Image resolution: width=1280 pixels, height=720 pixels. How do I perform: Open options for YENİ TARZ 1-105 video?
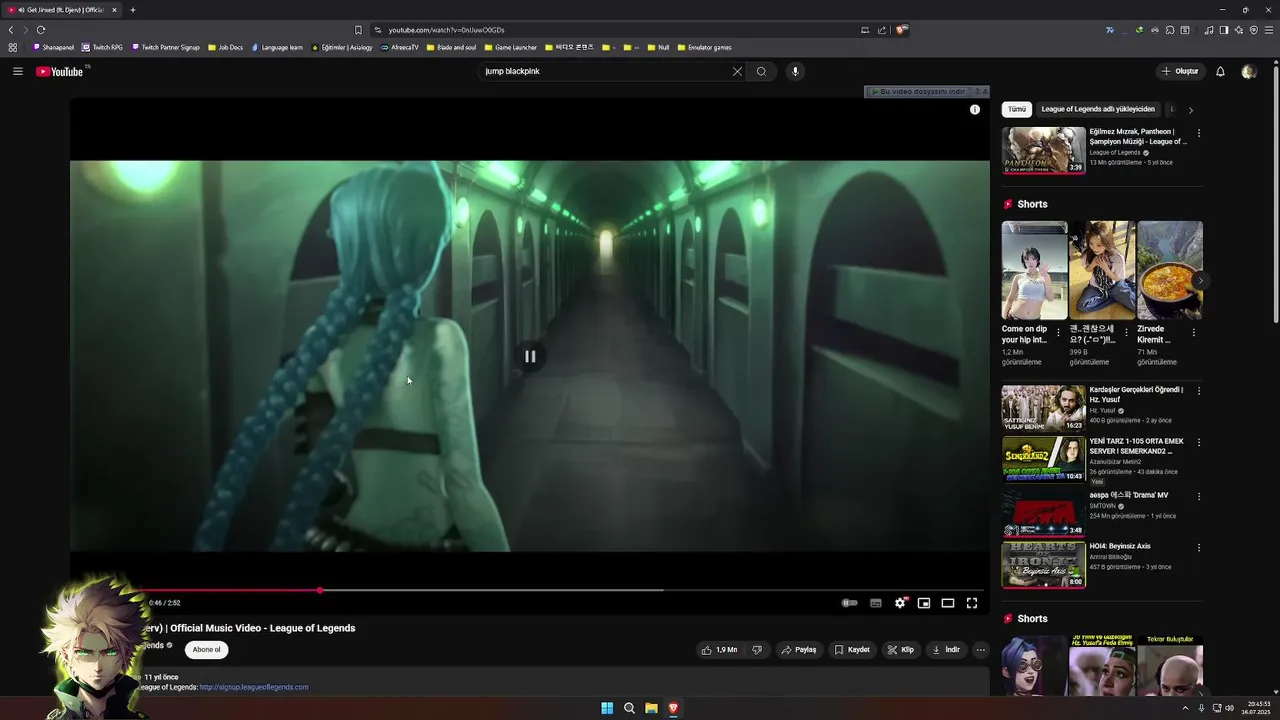(1199, 442)
